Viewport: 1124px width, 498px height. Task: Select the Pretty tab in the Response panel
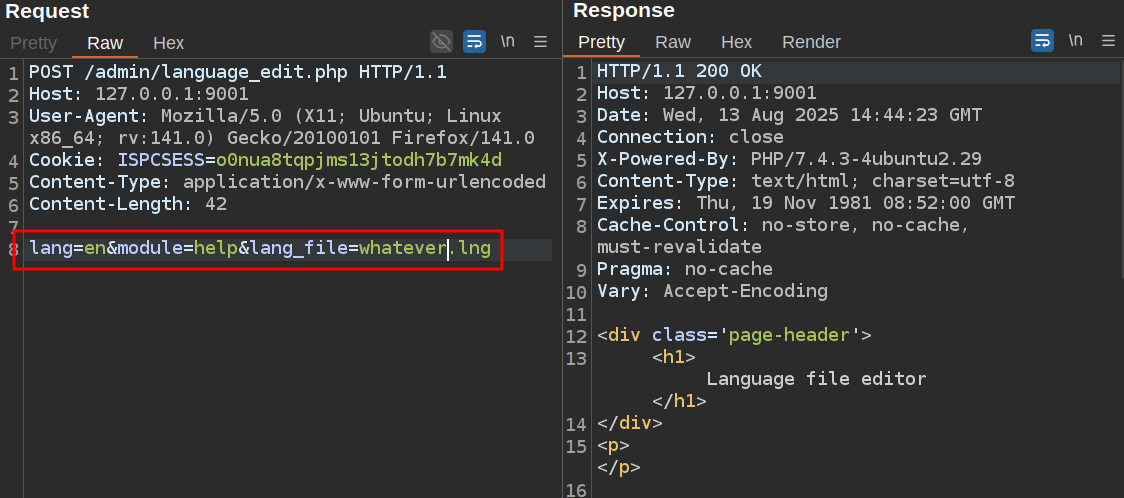pos(601,42)
